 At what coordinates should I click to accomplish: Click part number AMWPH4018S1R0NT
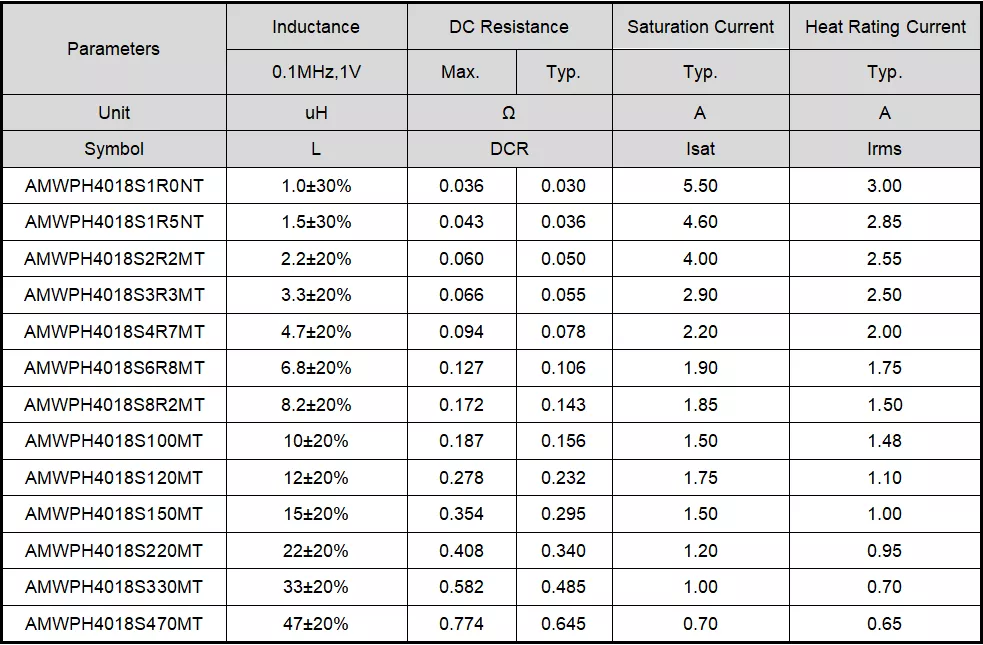click(113, 185)
